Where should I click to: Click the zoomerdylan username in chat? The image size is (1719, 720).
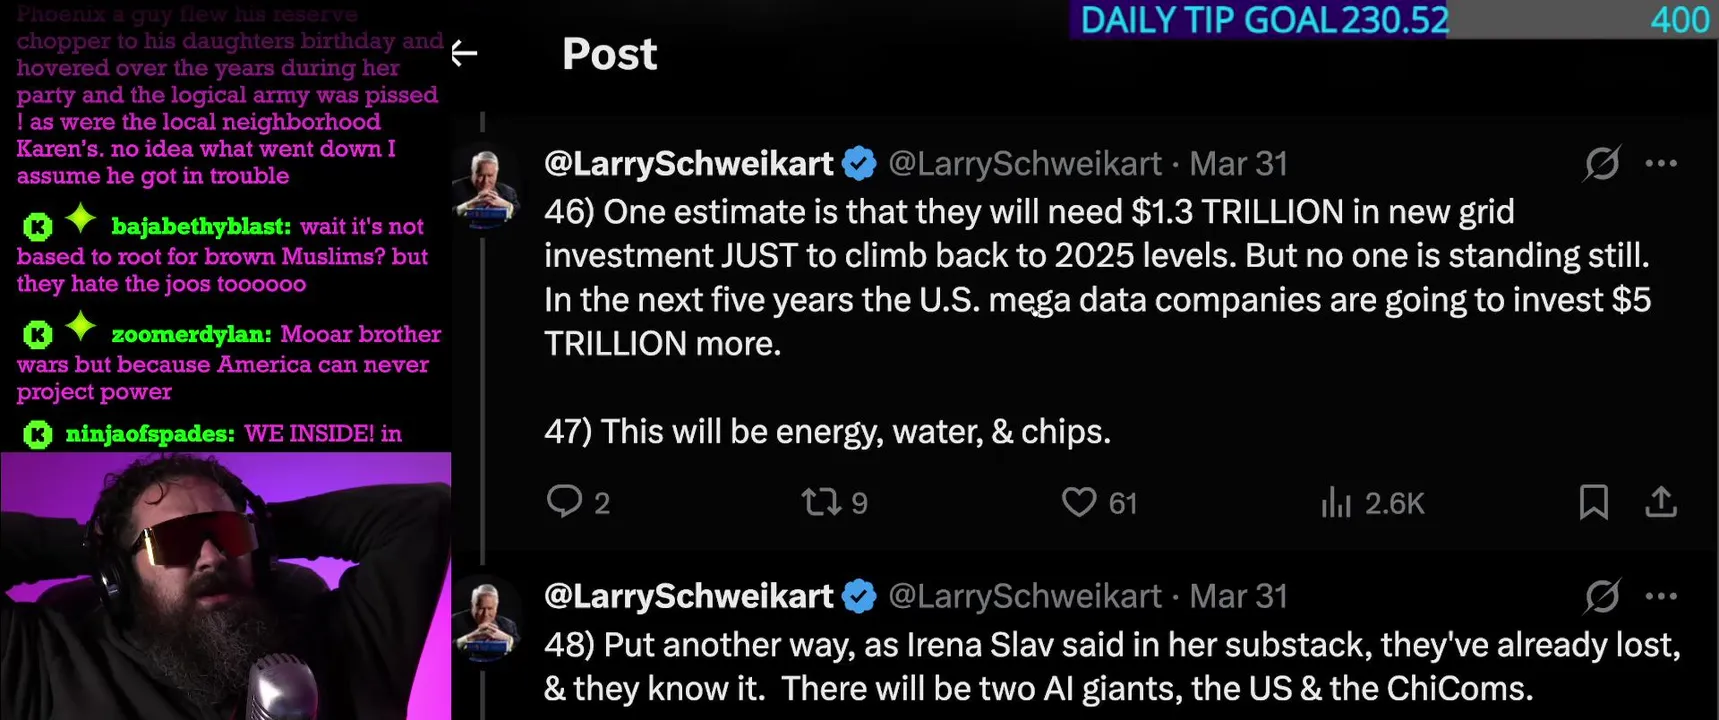click(x=191, y=335)
